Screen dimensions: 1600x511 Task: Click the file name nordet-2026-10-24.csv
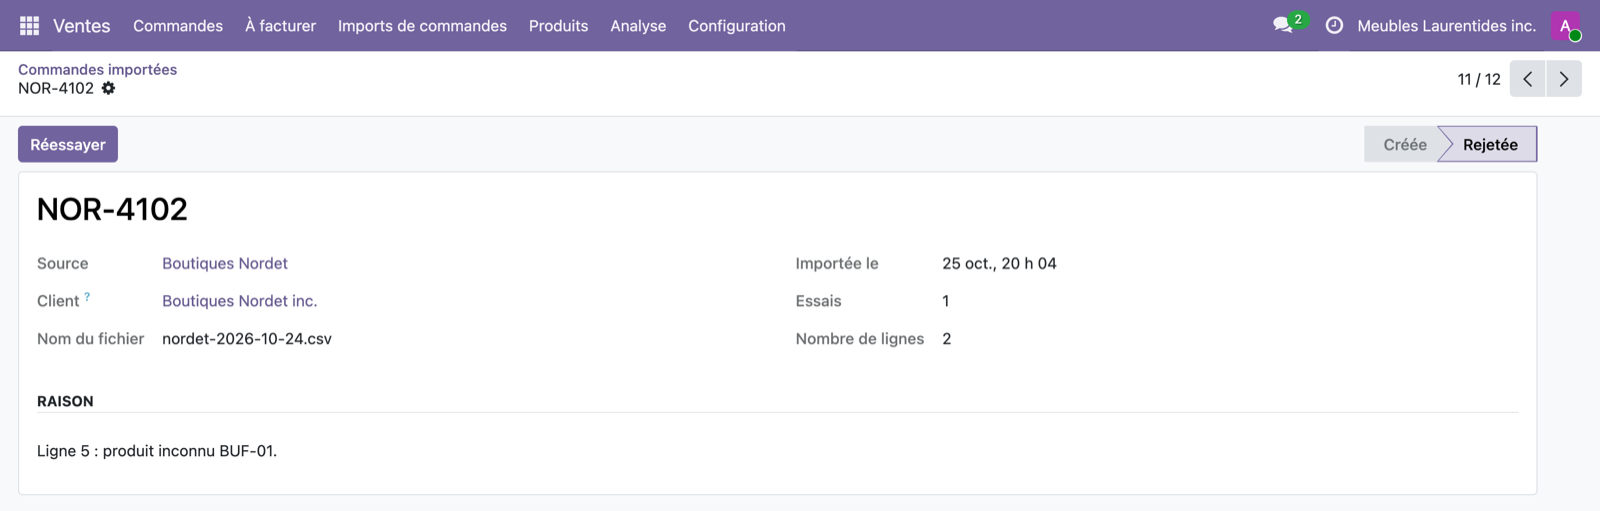pyautogui.click(x=247, y=339)
